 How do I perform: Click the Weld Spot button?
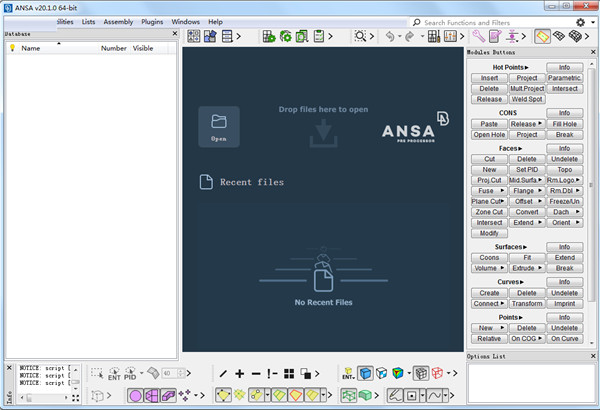point(527,99)
